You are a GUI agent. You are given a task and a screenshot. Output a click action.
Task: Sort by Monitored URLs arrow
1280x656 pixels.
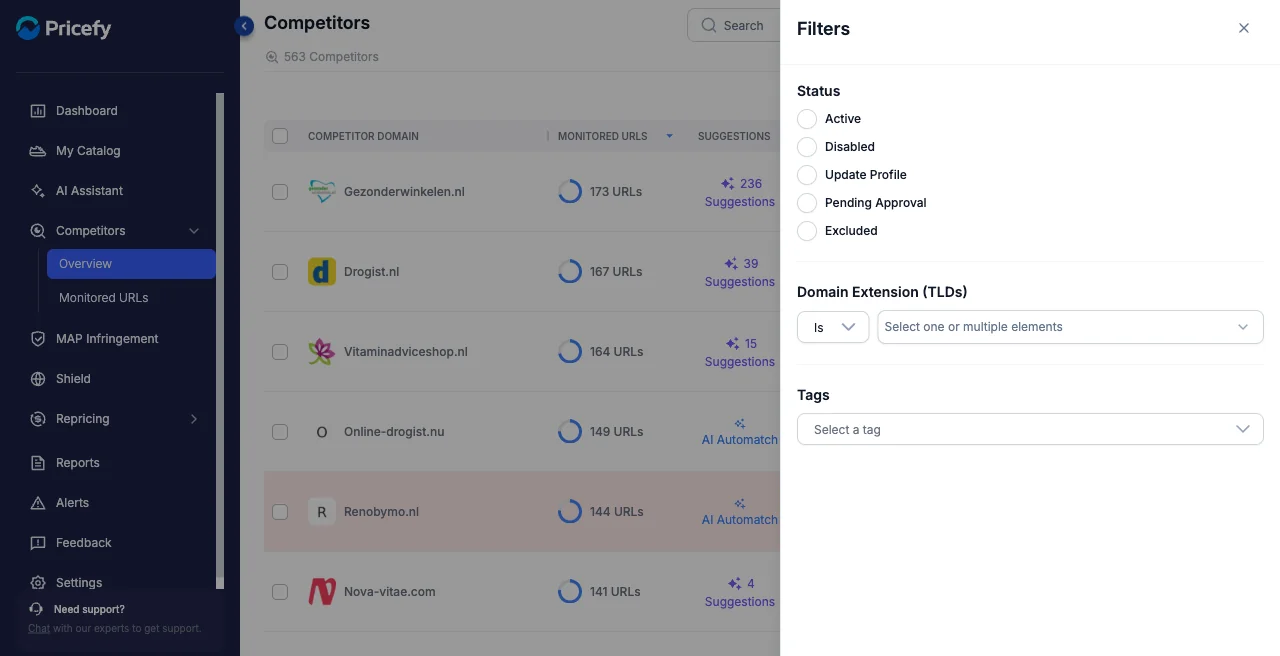coord(669,136)
